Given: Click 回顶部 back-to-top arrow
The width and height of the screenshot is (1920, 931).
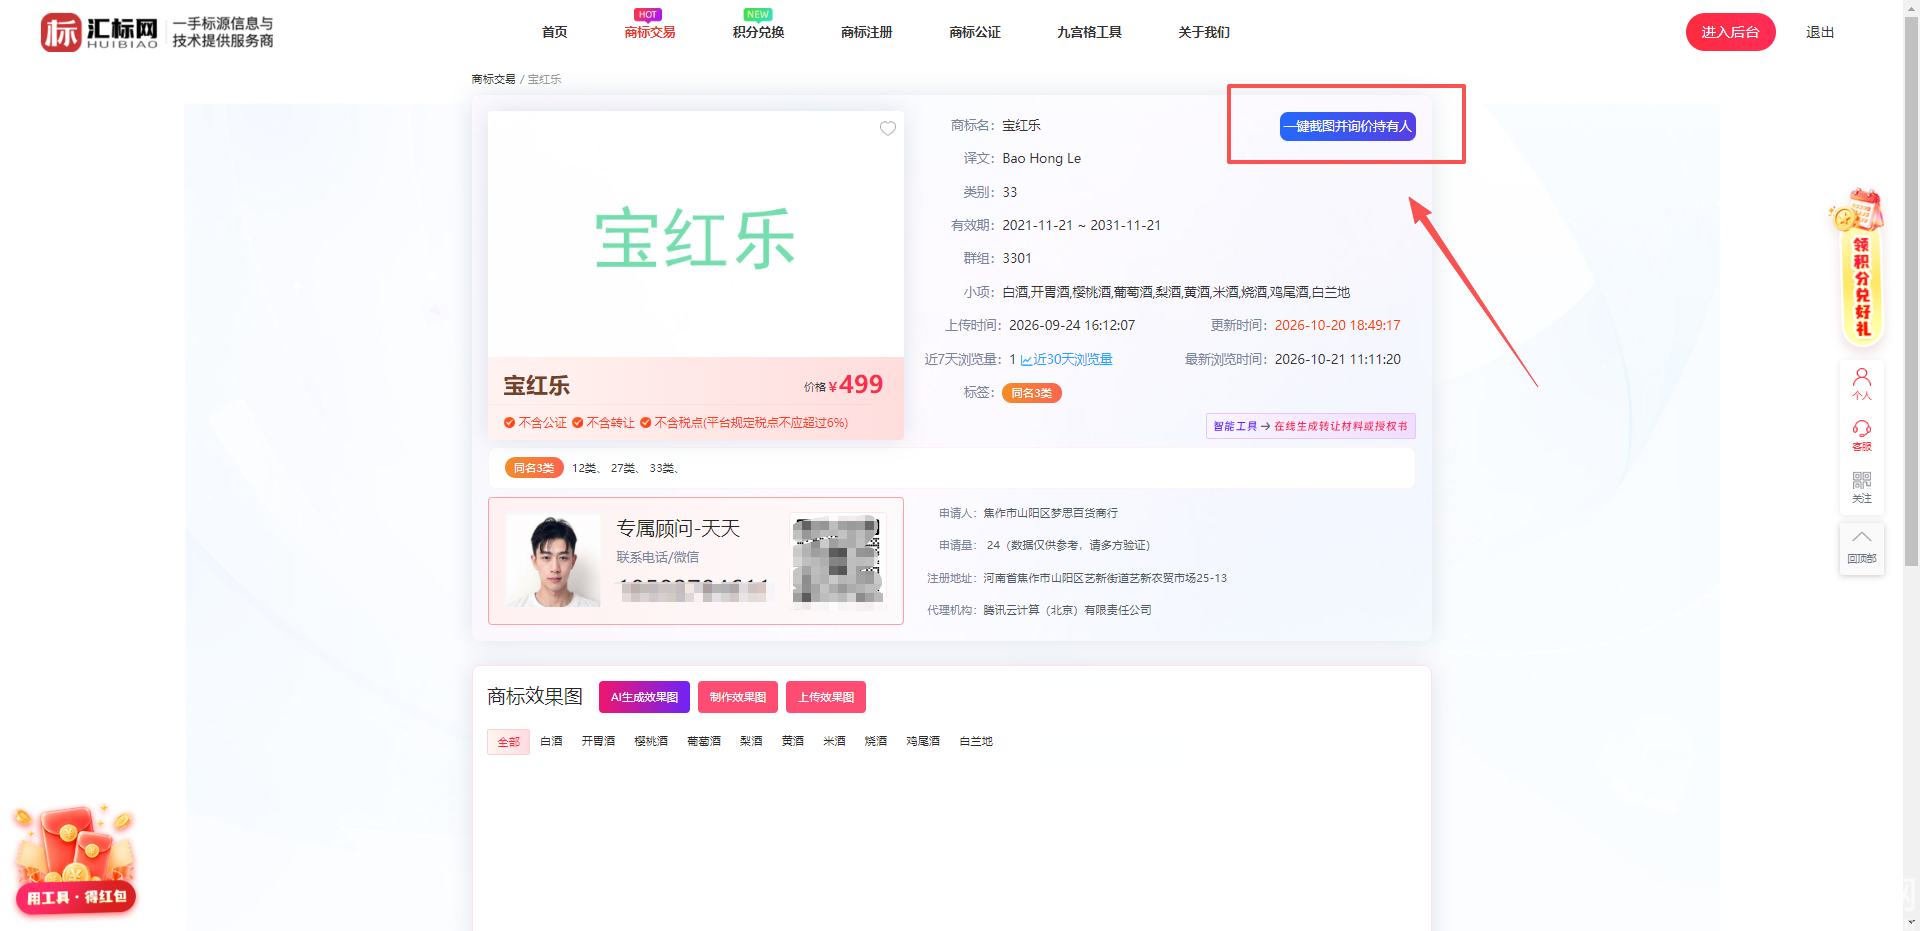Looking at the screenshot, I should pos(1861,547).
